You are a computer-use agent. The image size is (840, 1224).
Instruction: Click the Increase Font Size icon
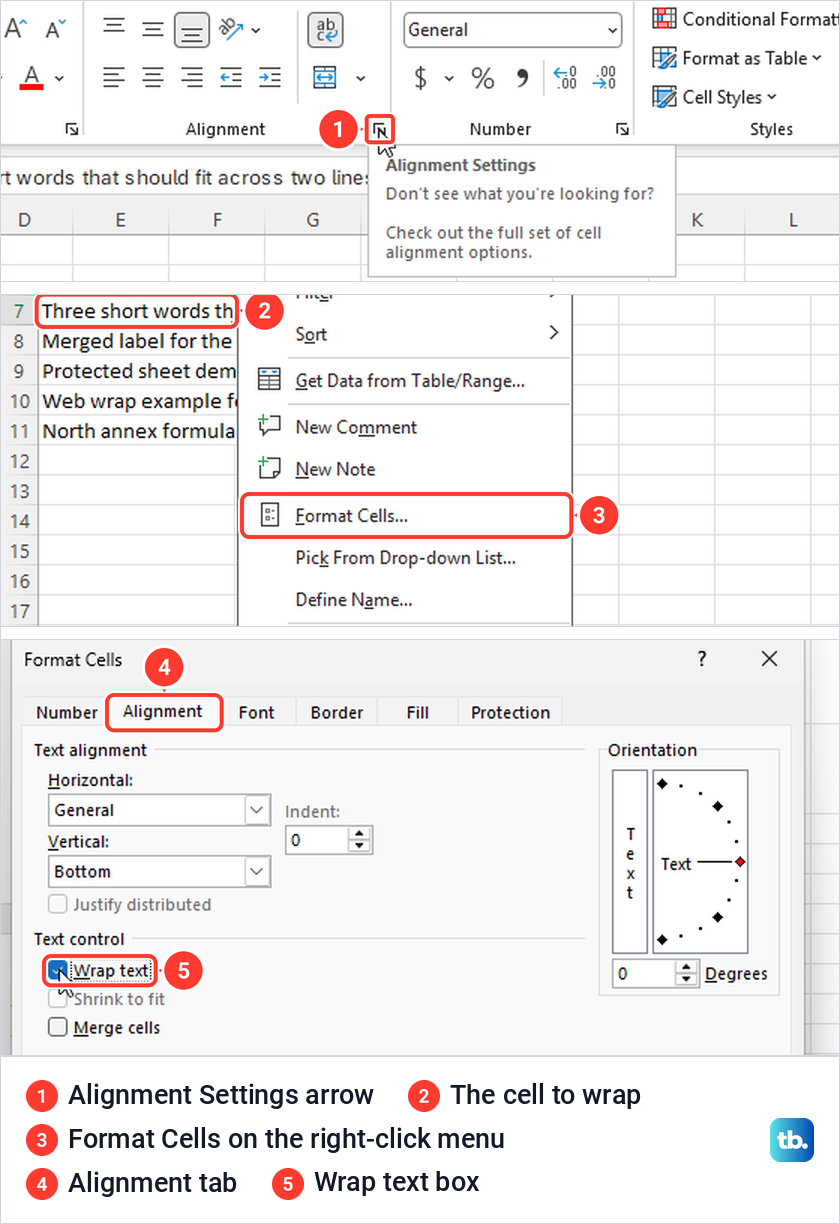click(14, 29)
